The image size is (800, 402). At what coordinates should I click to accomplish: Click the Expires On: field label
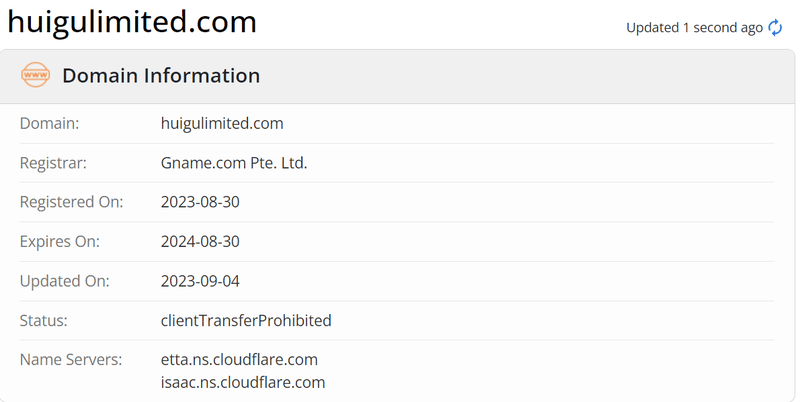pyautogui.click(x=60, y=241)
